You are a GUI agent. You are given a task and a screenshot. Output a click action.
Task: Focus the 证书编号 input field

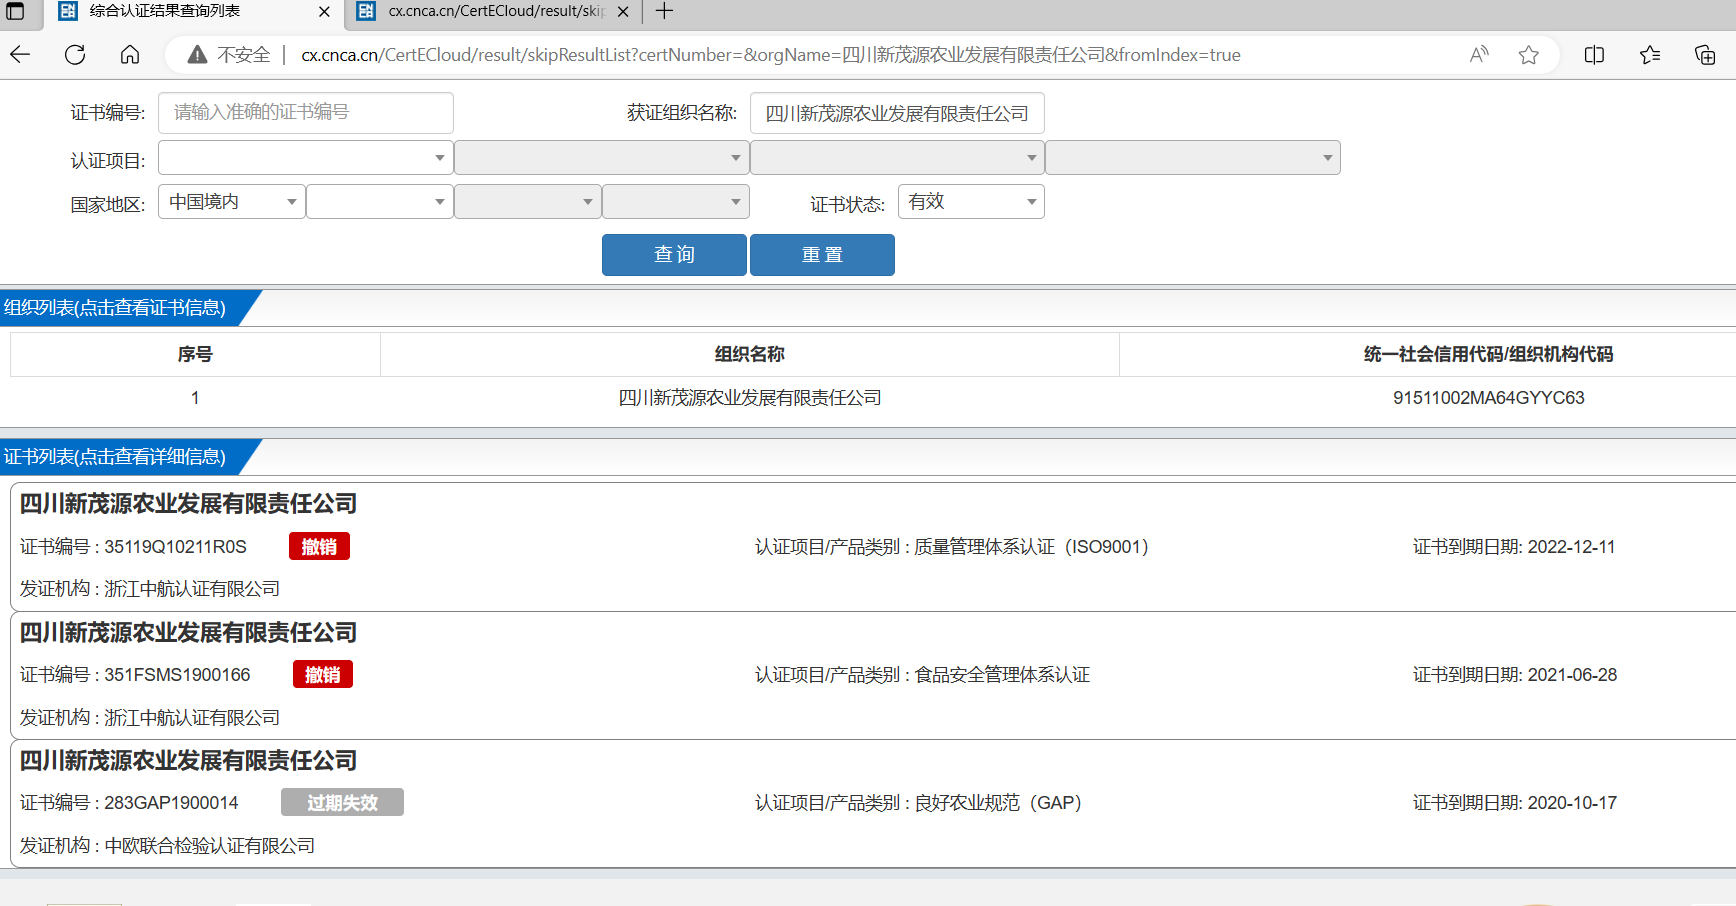point(306,113)
